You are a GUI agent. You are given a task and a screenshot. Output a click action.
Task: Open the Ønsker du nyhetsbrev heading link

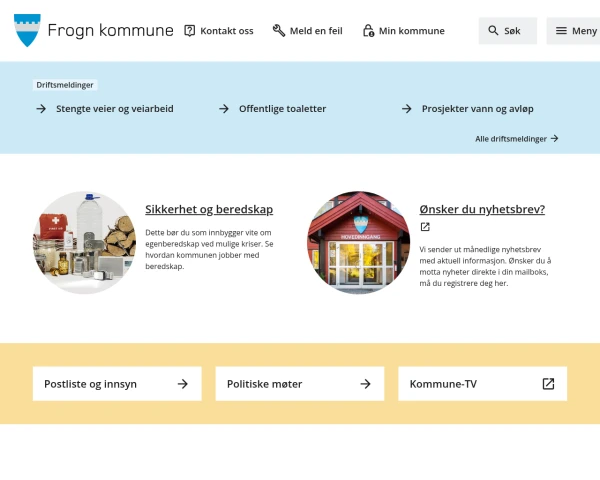(482, 209)
